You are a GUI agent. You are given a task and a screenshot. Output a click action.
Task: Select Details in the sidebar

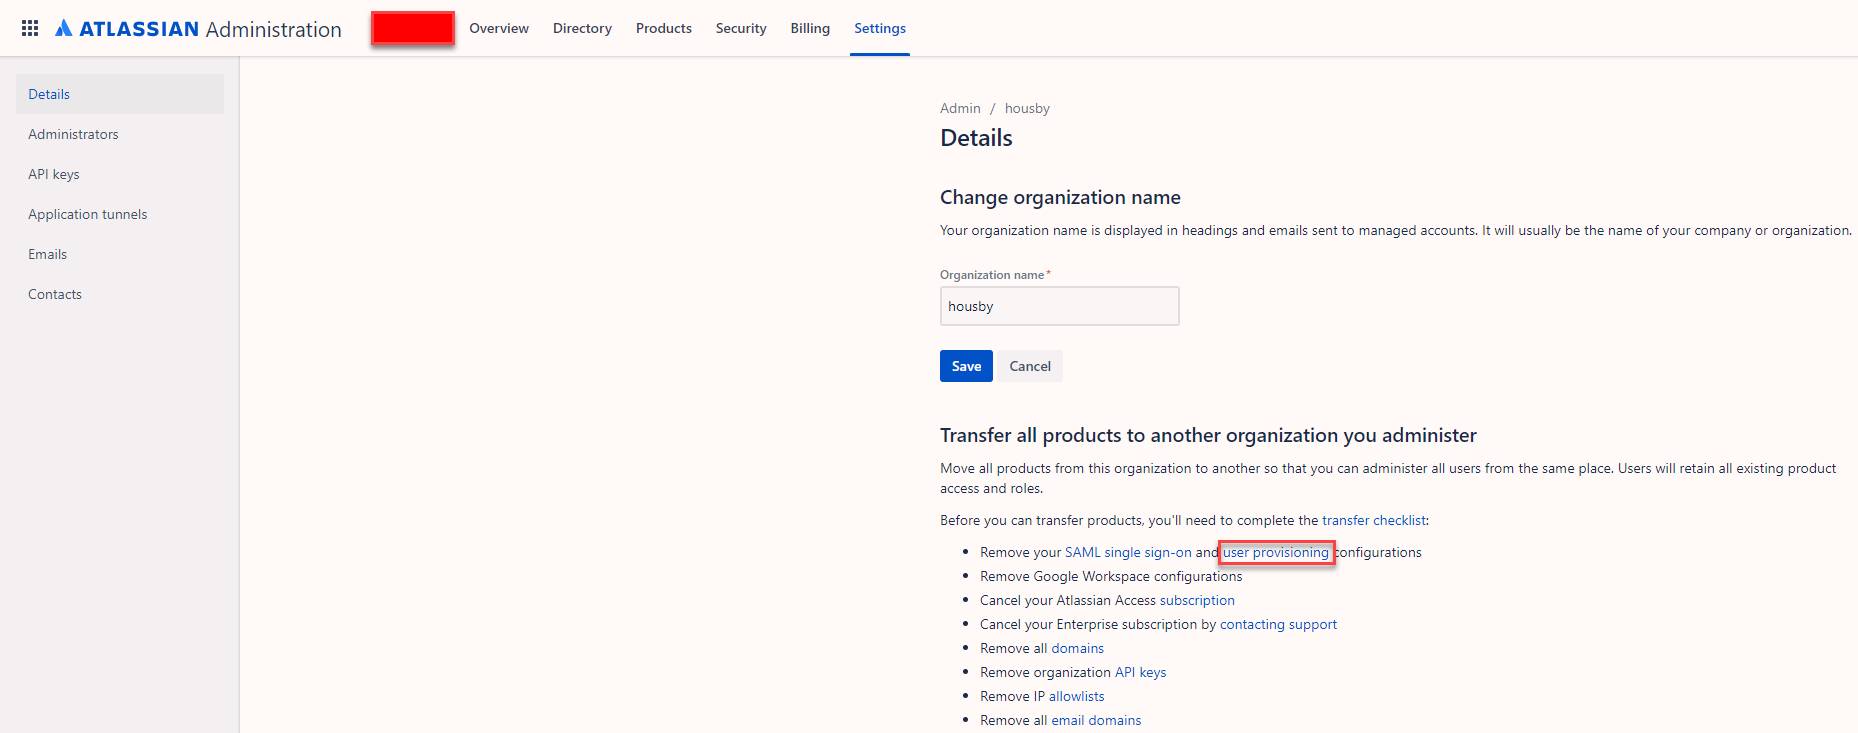coord(120,94)
